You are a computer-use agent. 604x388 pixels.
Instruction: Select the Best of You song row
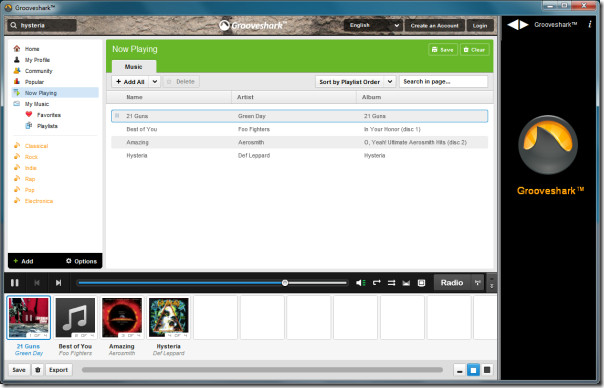(299, 129)
